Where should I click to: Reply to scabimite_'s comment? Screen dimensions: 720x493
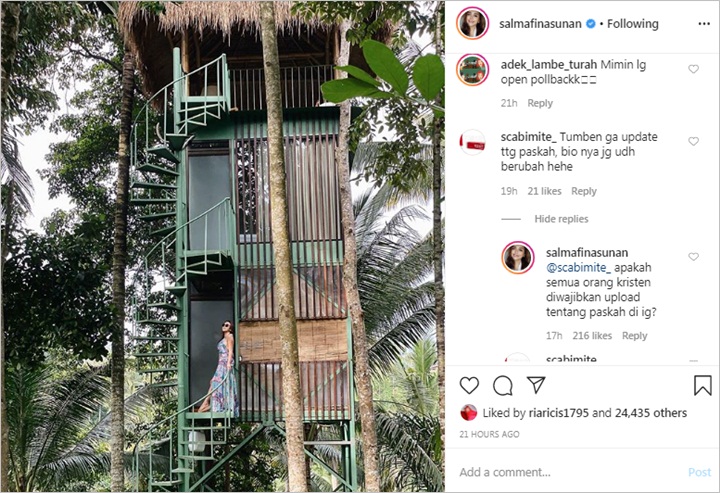584,191
